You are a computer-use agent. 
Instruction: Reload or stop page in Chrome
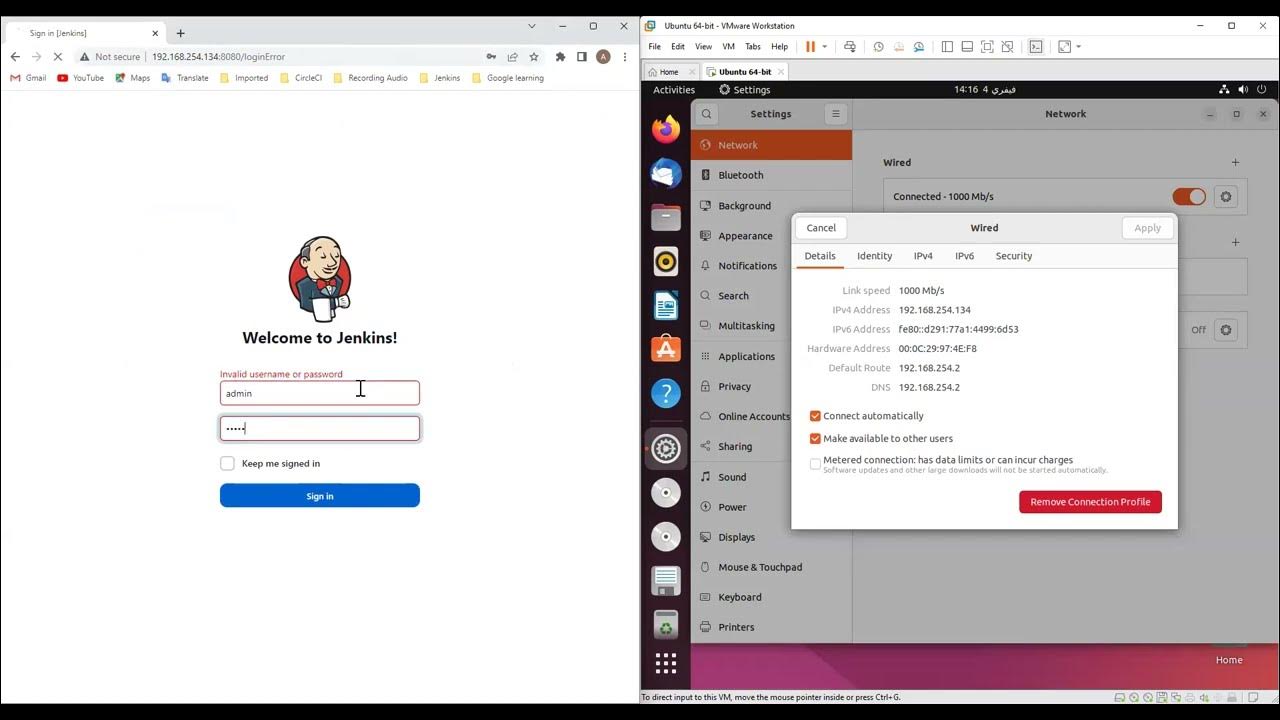tap(57, 57)
